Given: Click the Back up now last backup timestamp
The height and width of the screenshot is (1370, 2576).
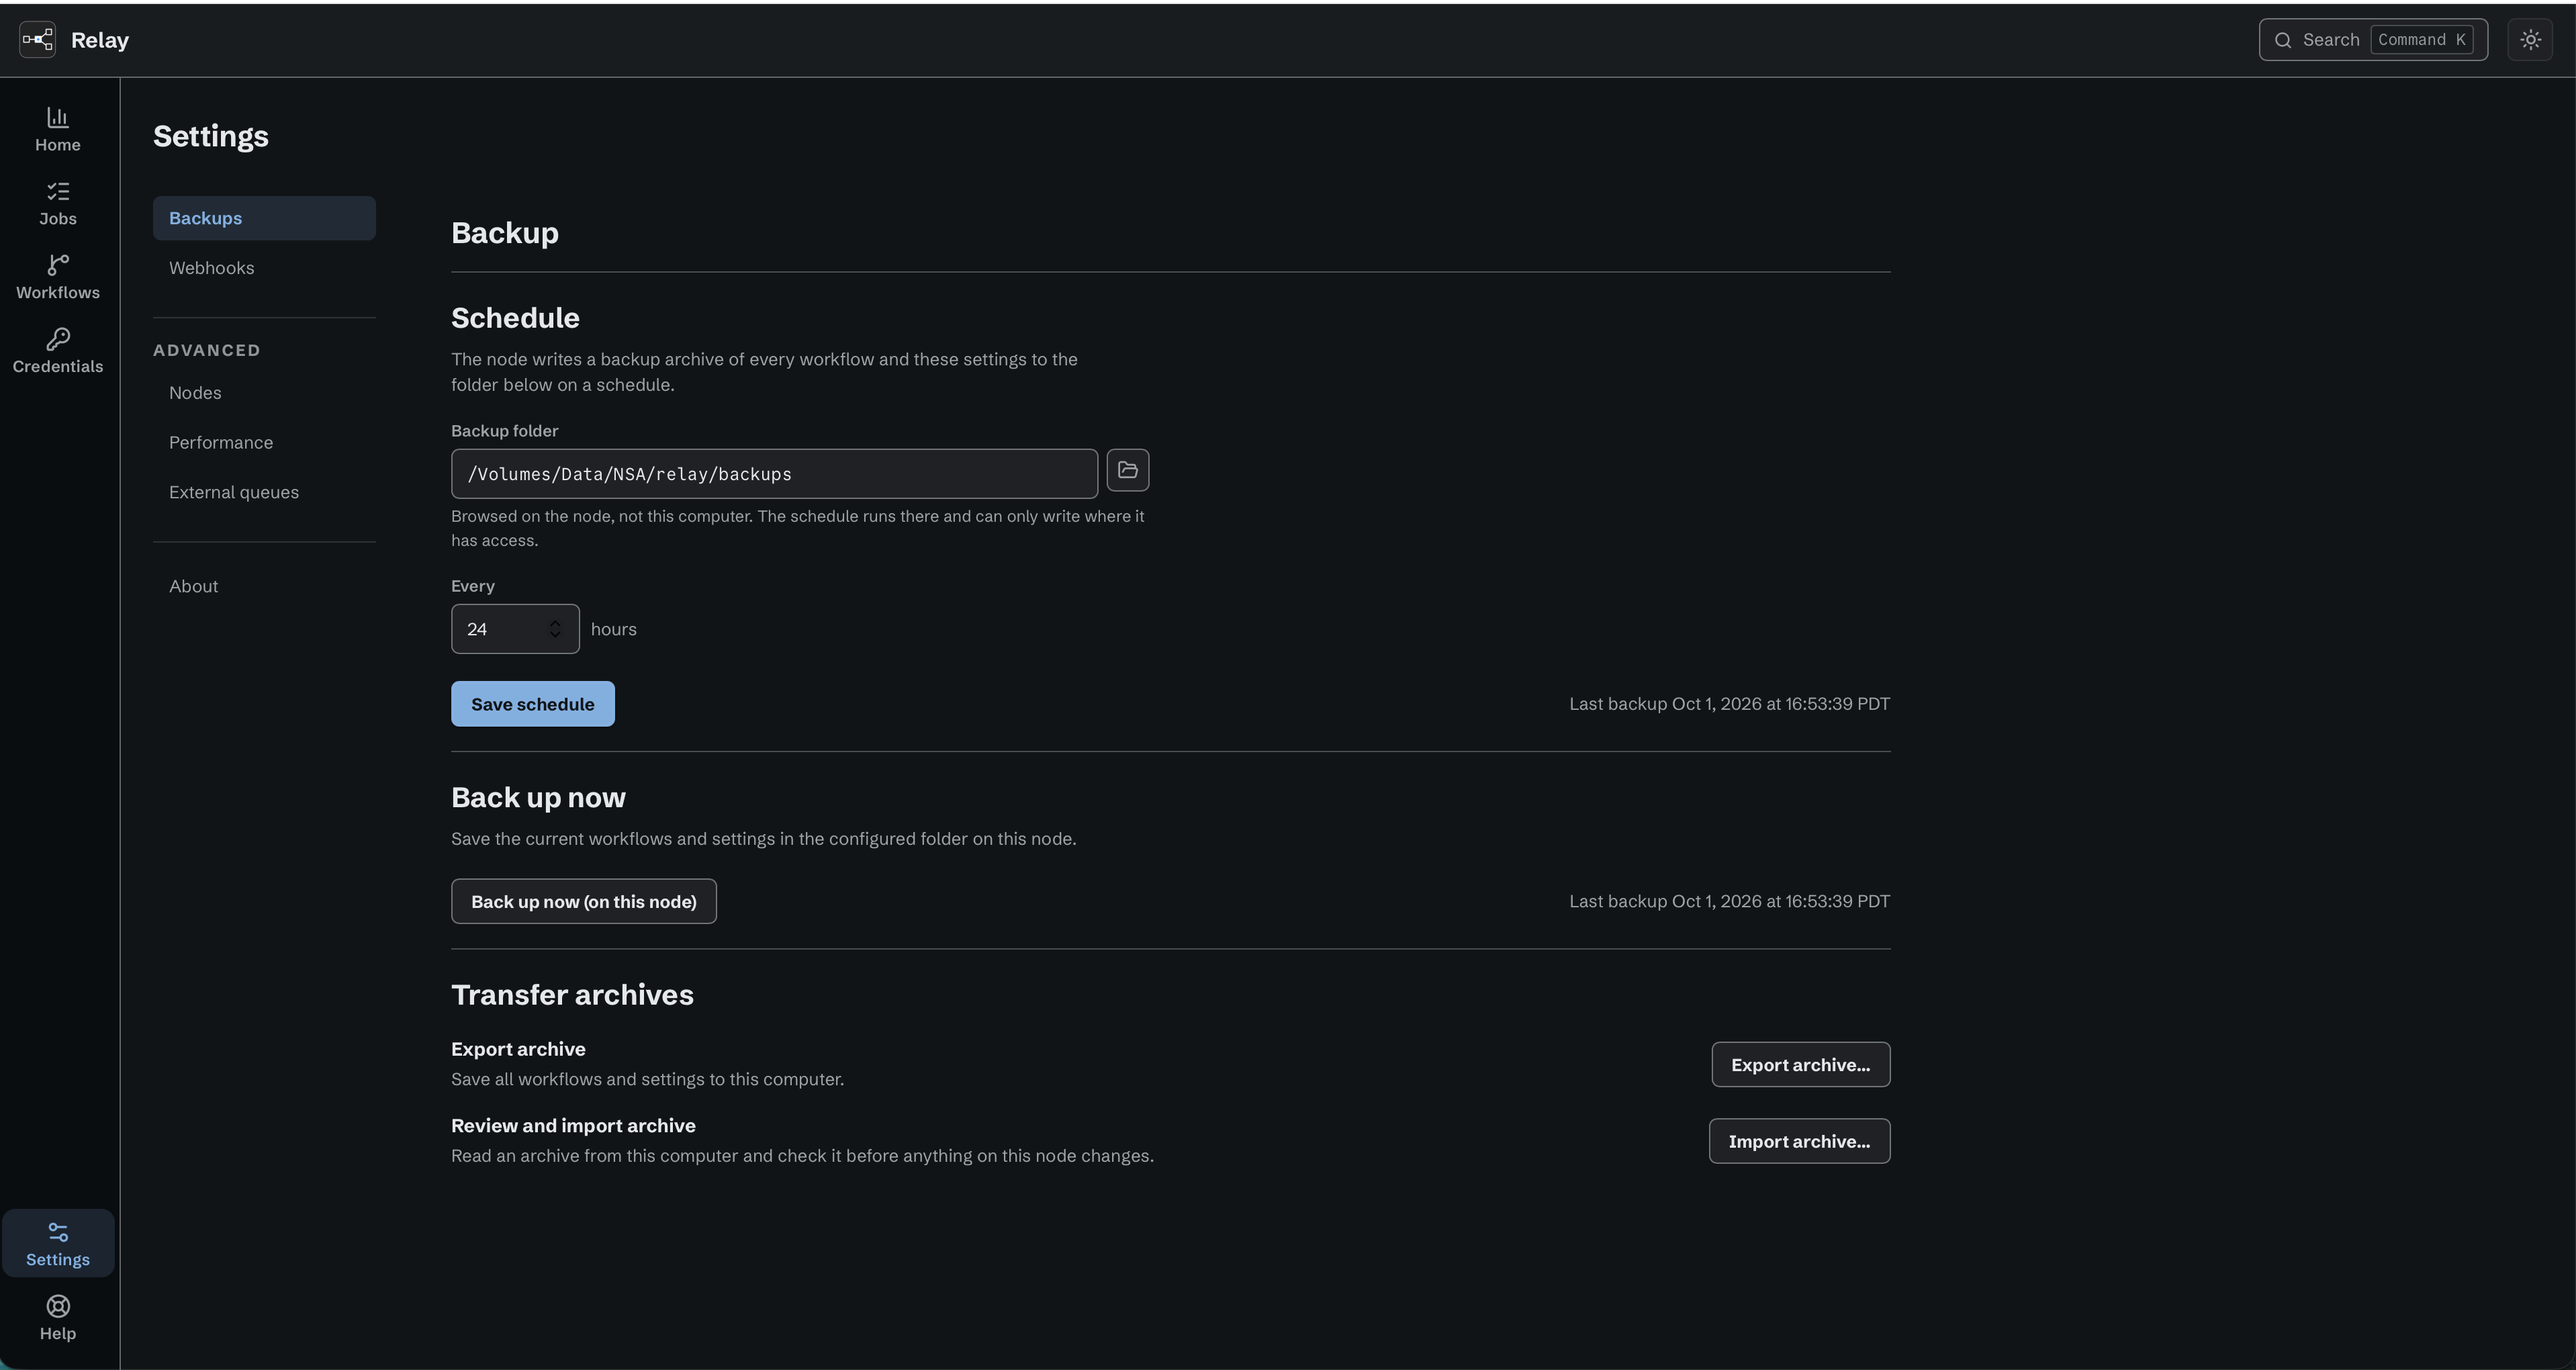Looking at the screenshot, I should coord(1729,901).
